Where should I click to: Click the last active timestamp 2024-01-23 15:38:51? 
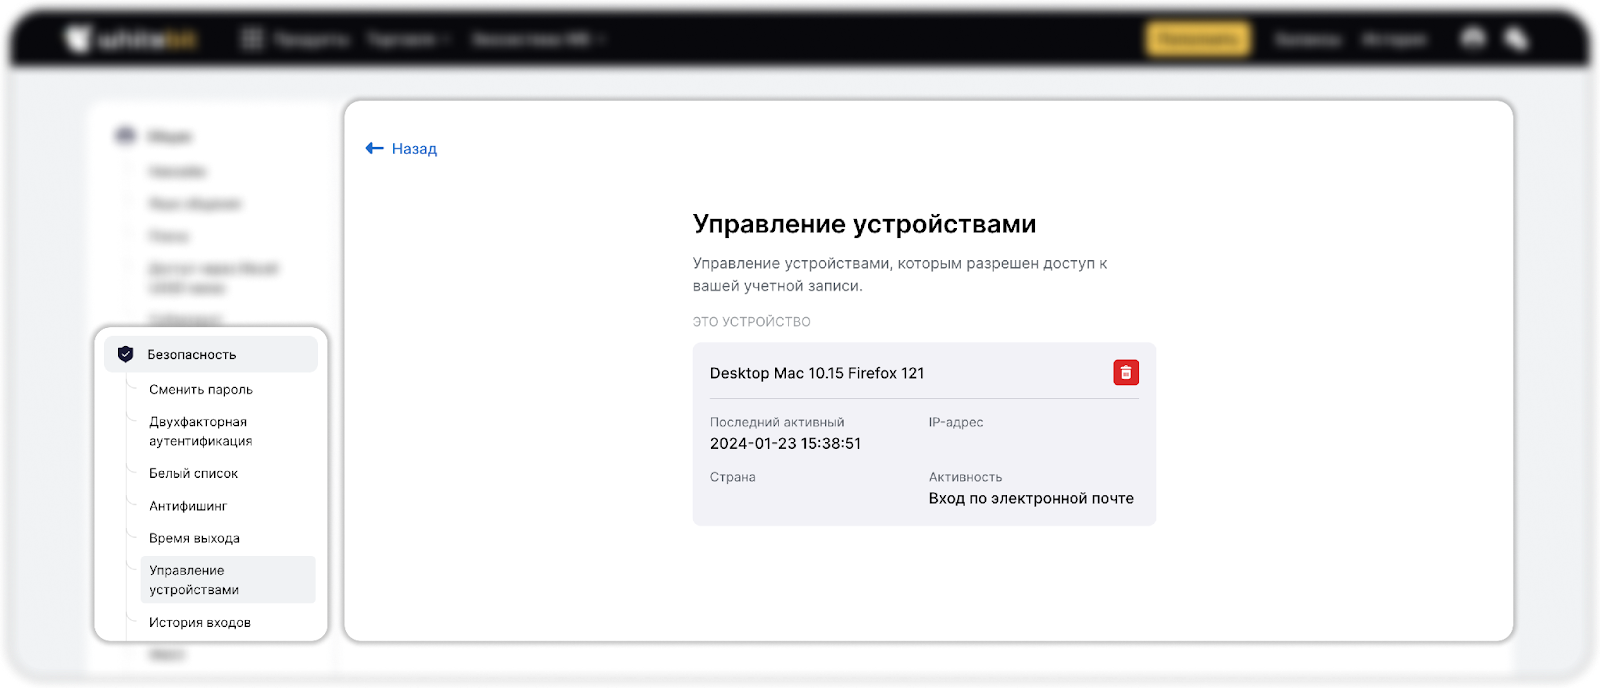(785, 443)
